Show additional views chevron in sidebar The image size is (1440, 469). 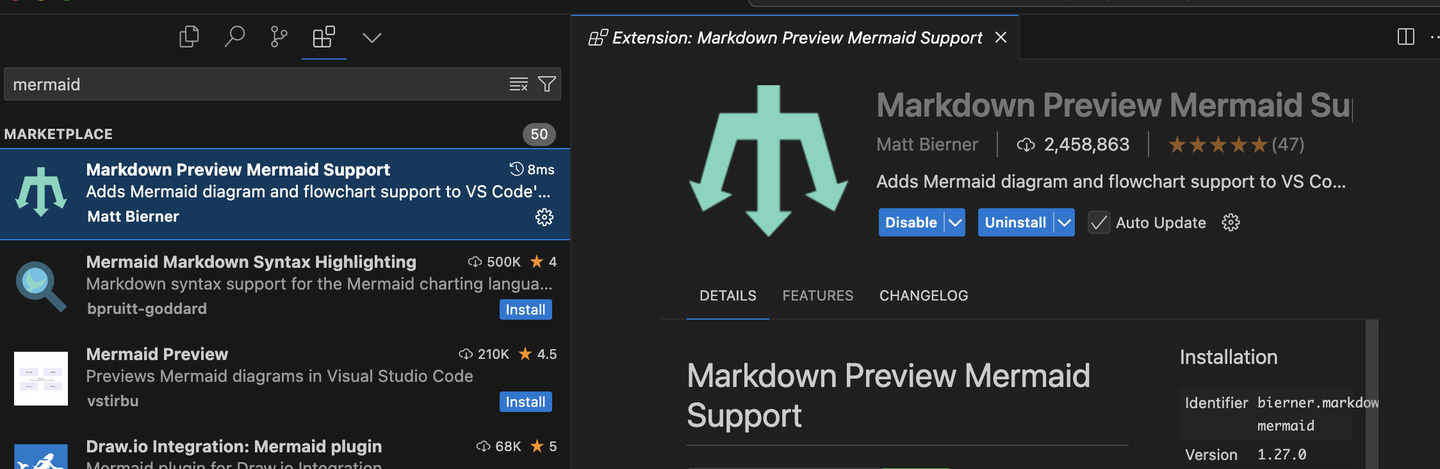pyautogui.click(x=372, y=38)
